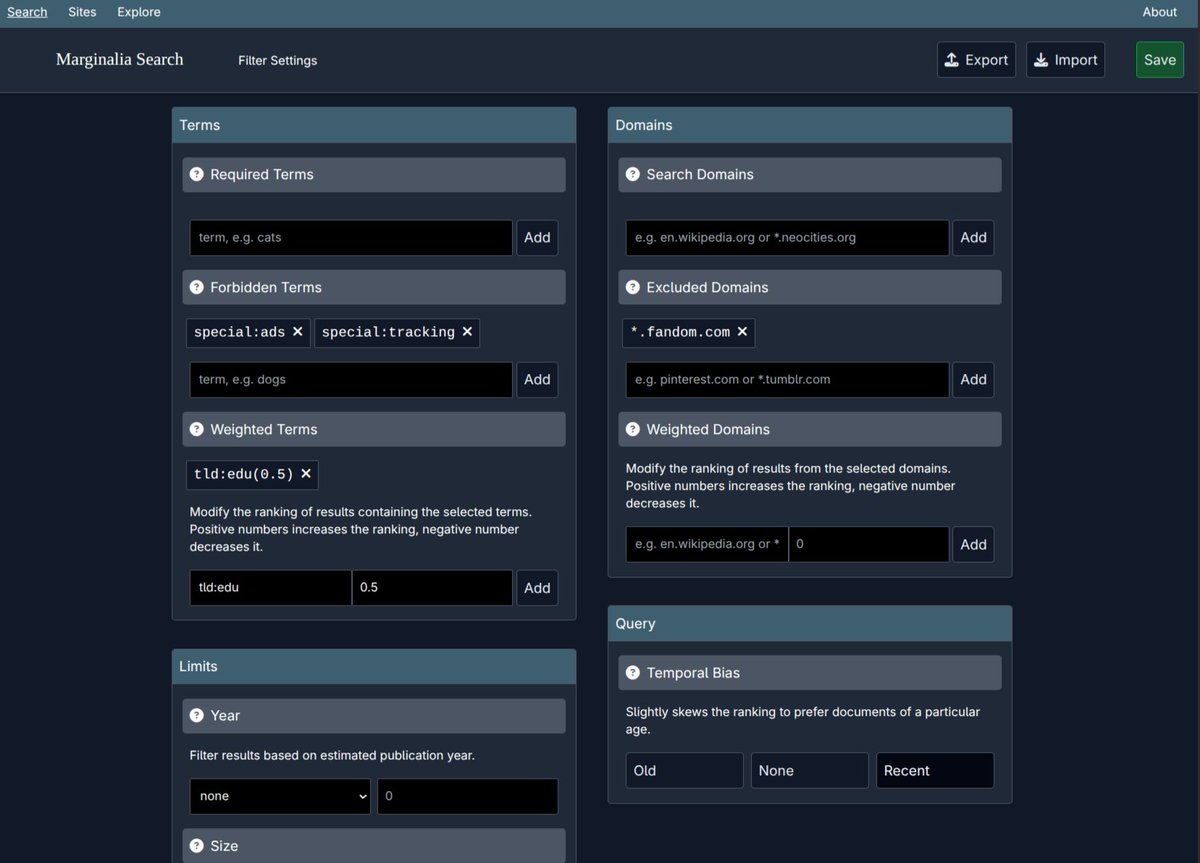Click the help icon beside Temporal Bias
The height and width of the screenshot is (863, 1200).
[x=633, y=673]
